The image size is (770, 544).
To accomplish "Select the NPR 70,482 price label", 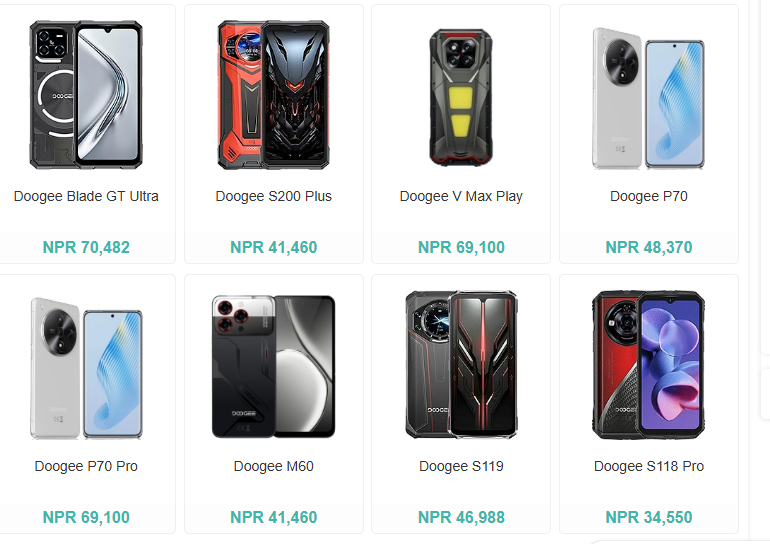I will pyautogui.click(x=86, y=247).
